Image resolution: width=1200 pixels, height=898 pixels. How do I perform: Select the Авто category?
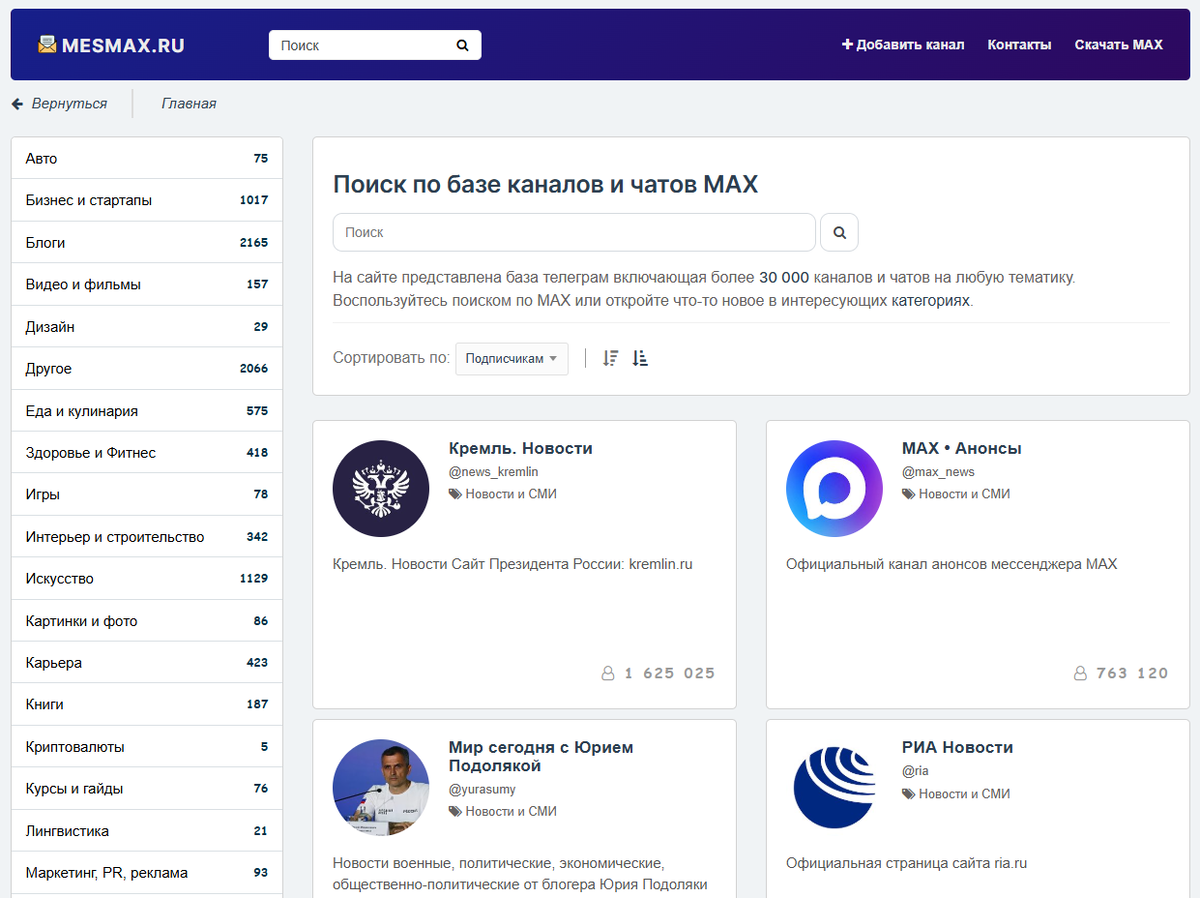(x=147, y=159)
